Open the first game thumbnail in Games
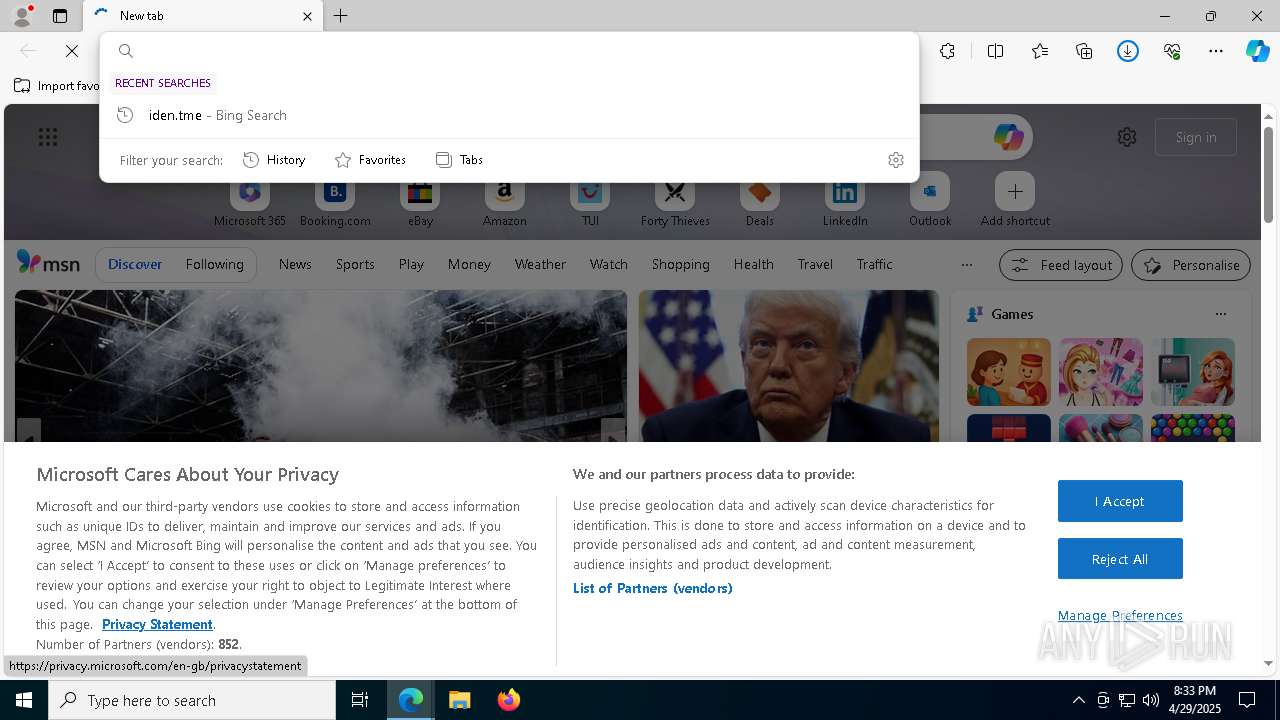Viewport: 1280px width, 720px height. 1009,372
